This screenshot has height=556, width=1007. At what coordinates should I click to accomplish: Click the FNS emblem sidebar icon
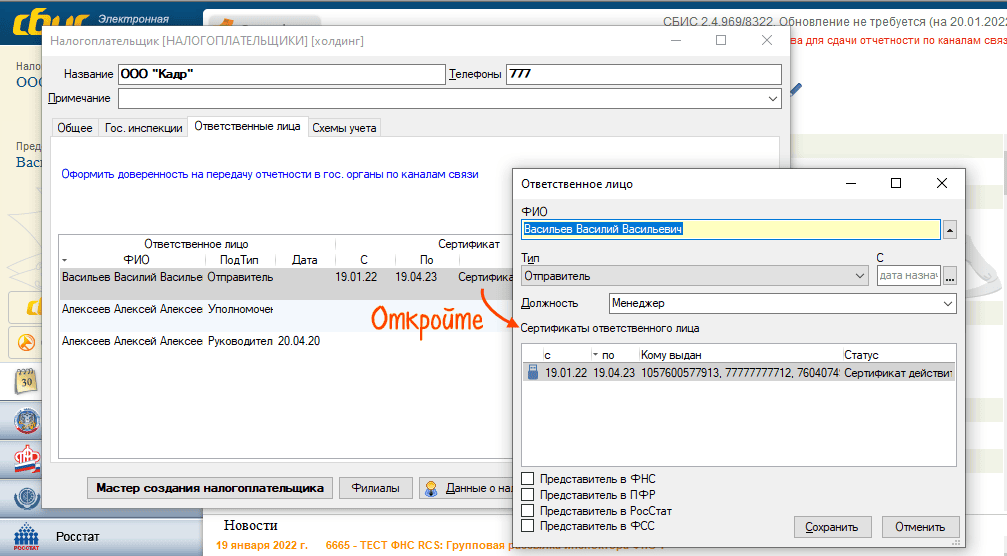point(25,422)
